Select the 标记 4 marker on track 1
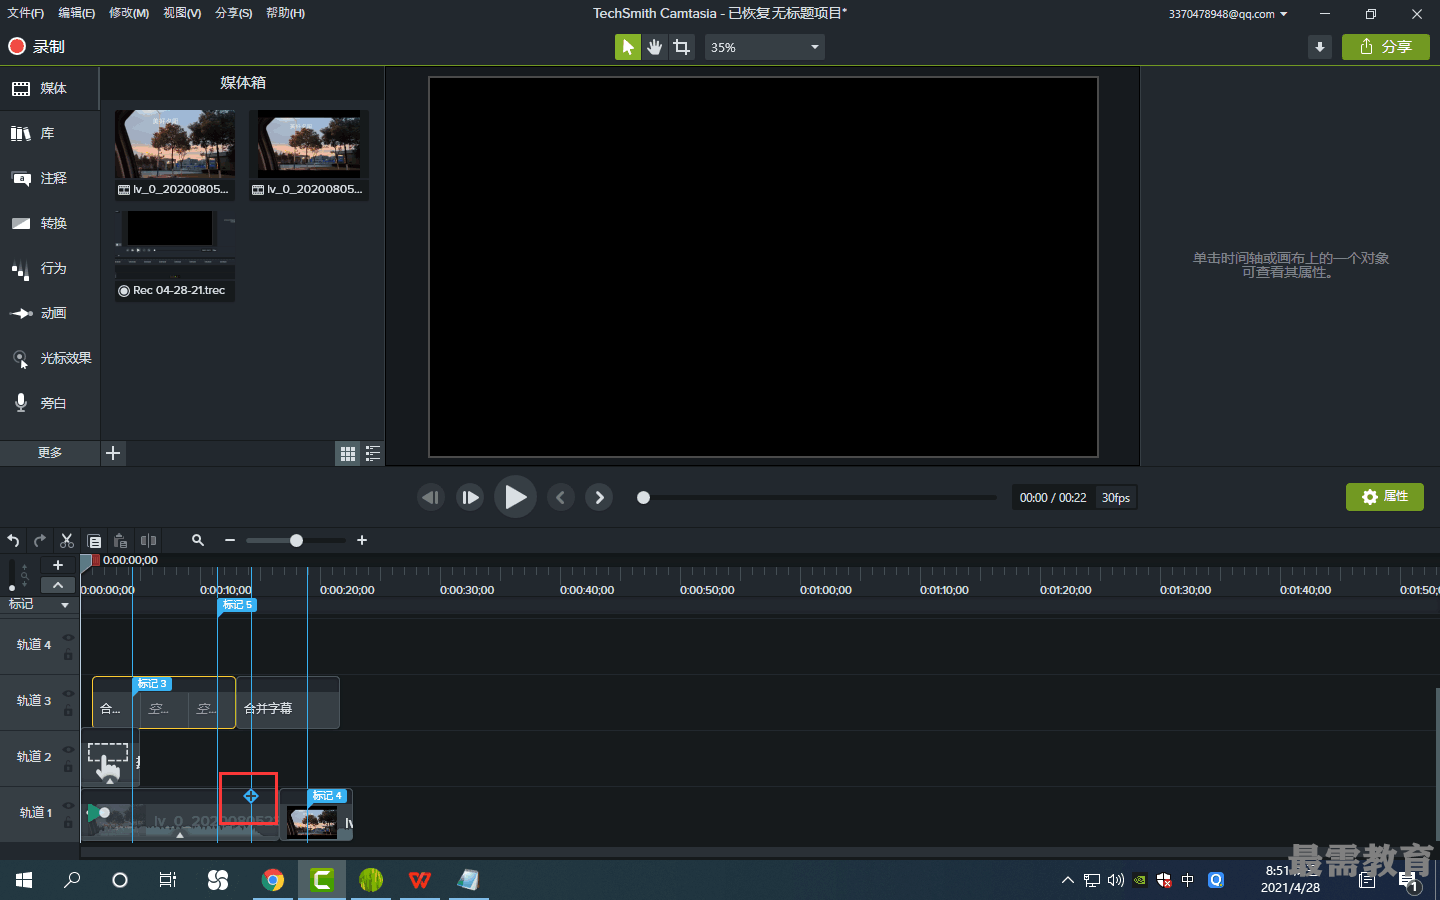 [x=328, y=796]
